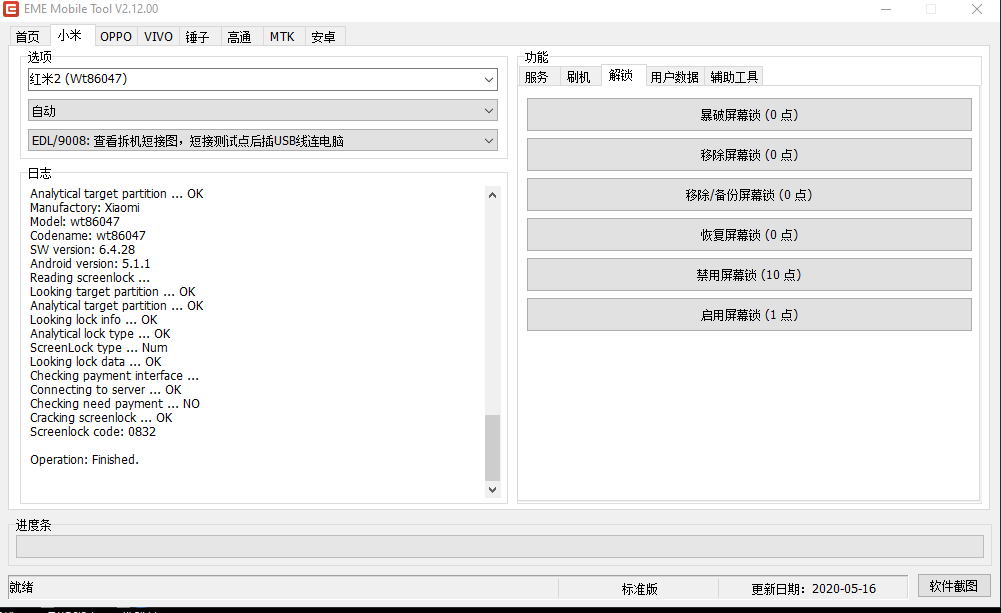Click the 恢复屏幕锁 (0 点) button
The image size is (1001, 613).
click(749, 235)
